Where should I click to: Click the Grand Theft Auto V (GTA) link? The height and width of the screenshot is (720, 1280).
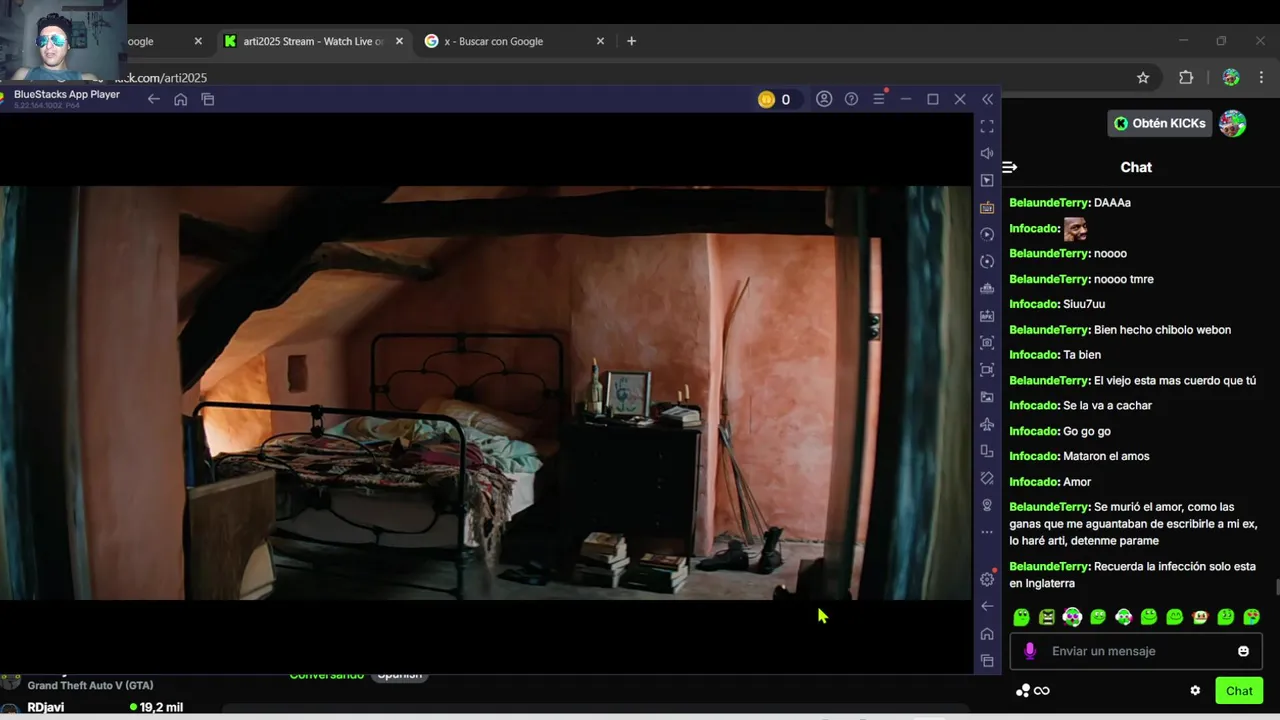tap(90, 686)
